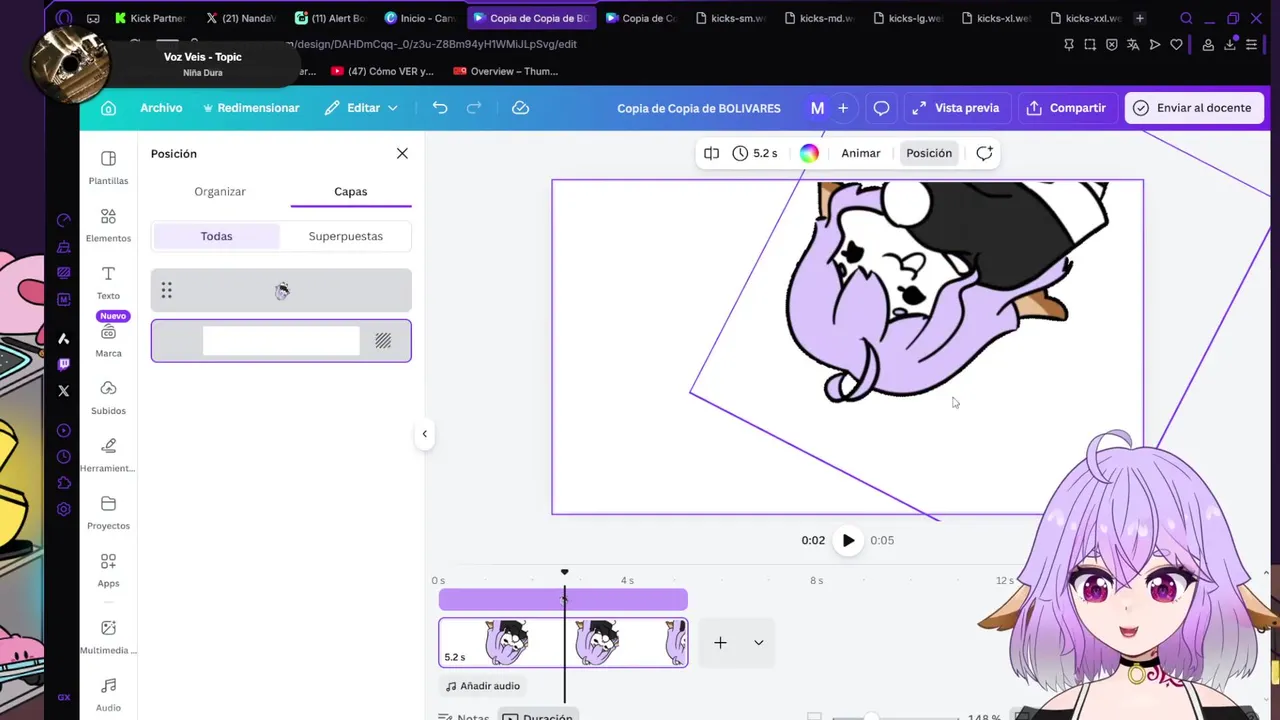
Task: Play the video timeline
Action: click(848, 540)
